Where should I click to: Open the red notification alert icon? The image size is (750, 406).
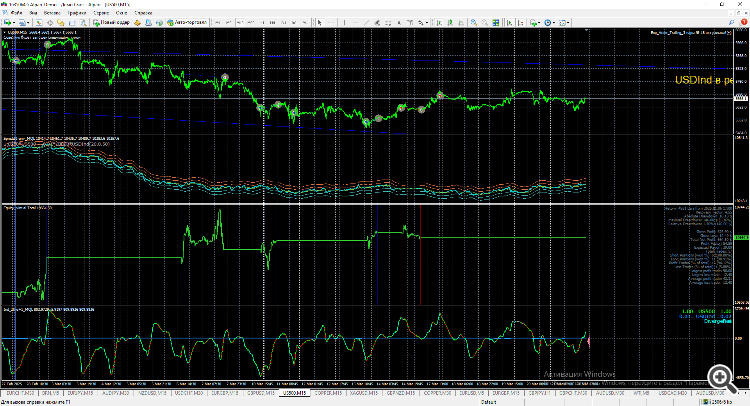[743, 22]
